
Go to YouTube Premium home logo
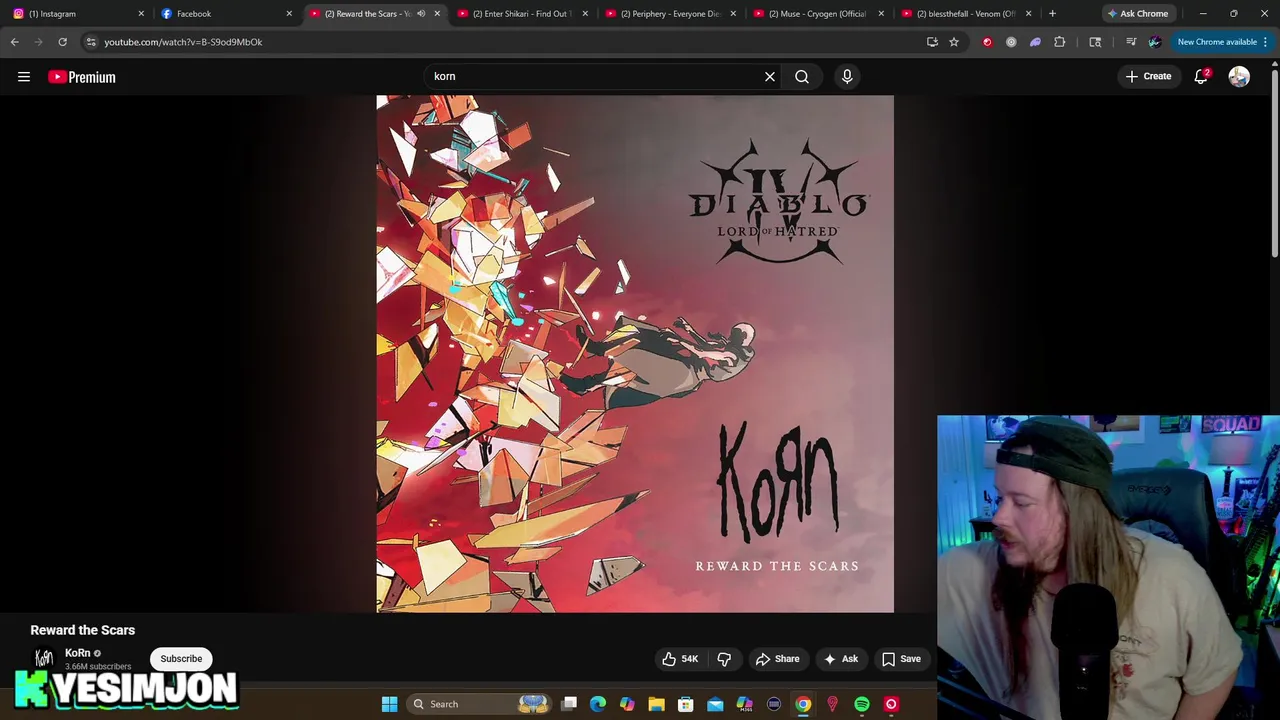click(82, 77)
